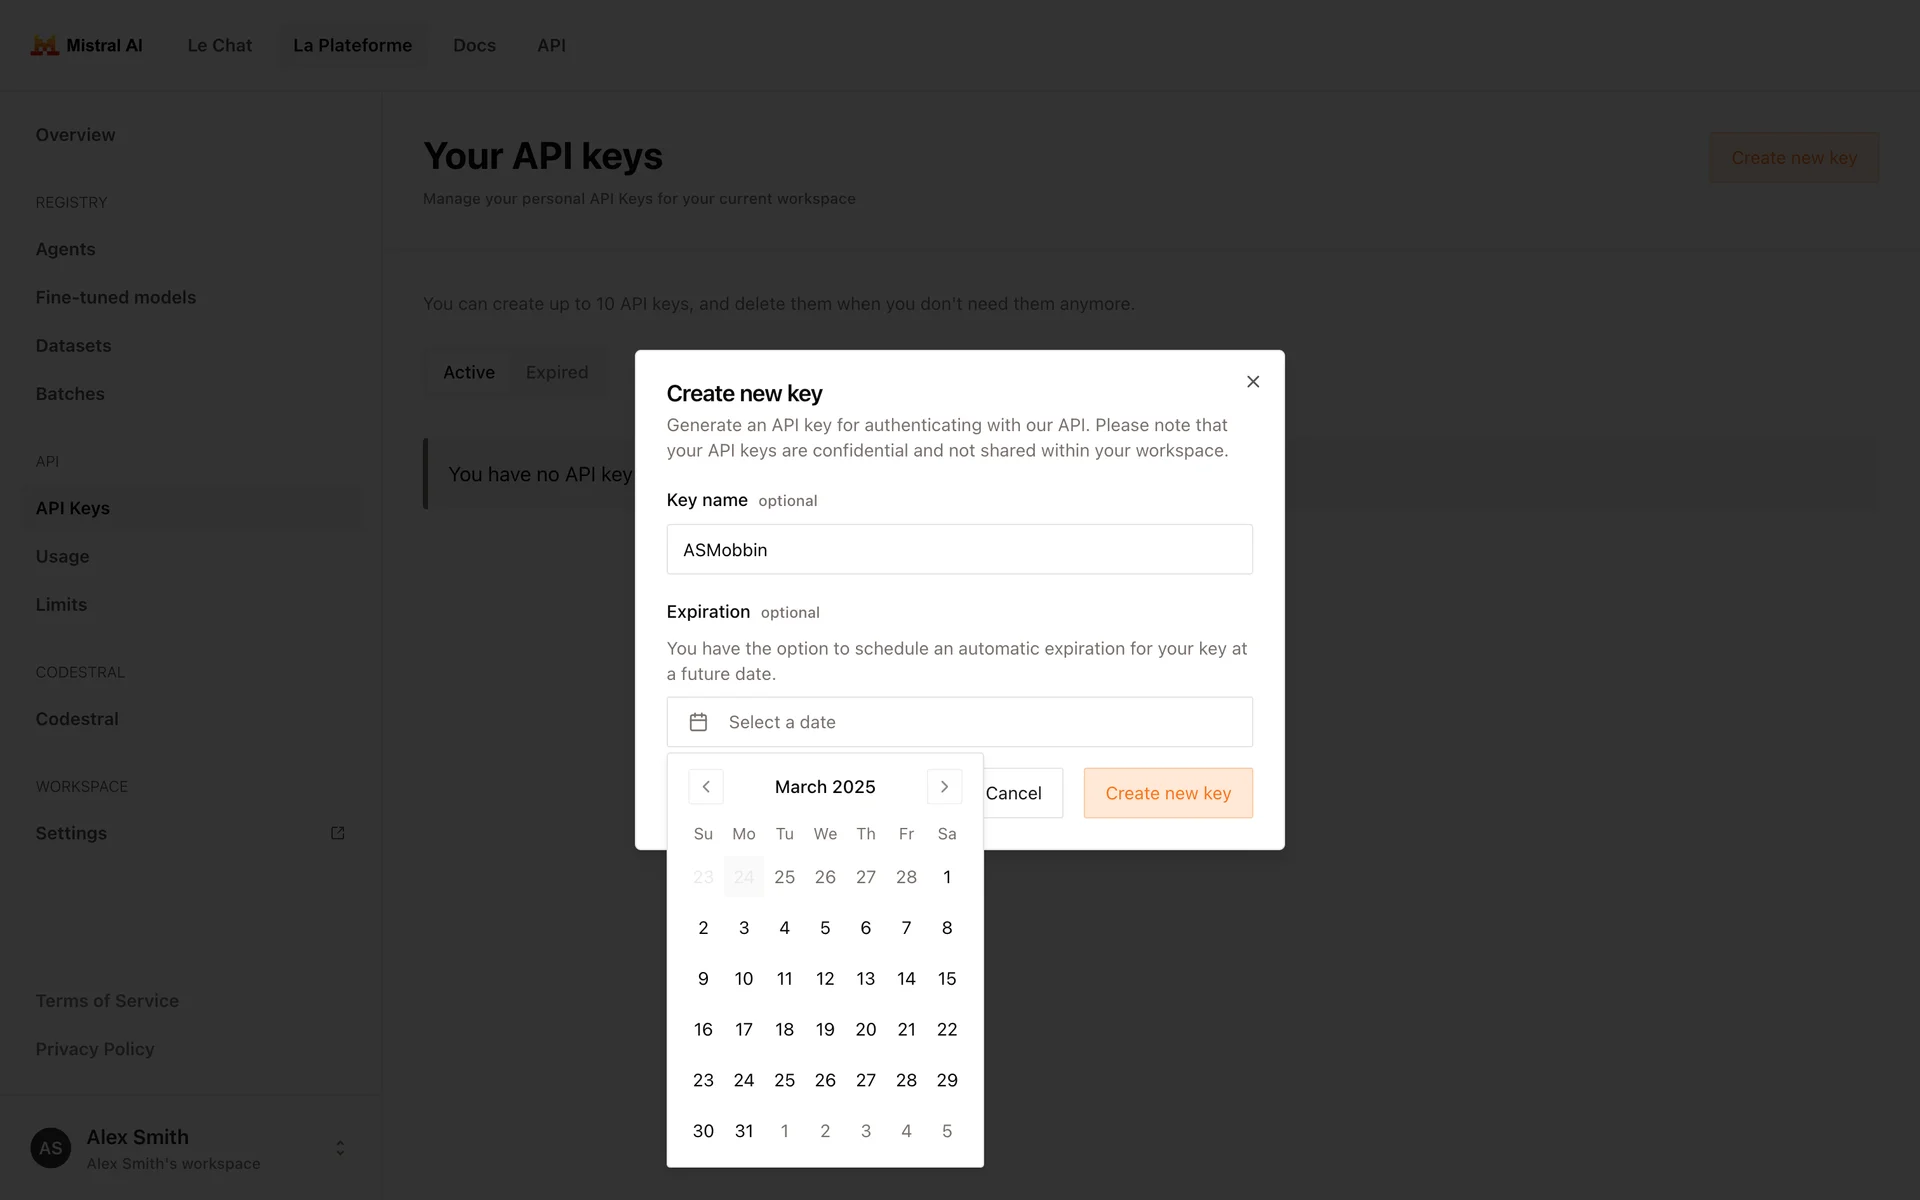Pick March 31 as expiration date

[744, 1131]
